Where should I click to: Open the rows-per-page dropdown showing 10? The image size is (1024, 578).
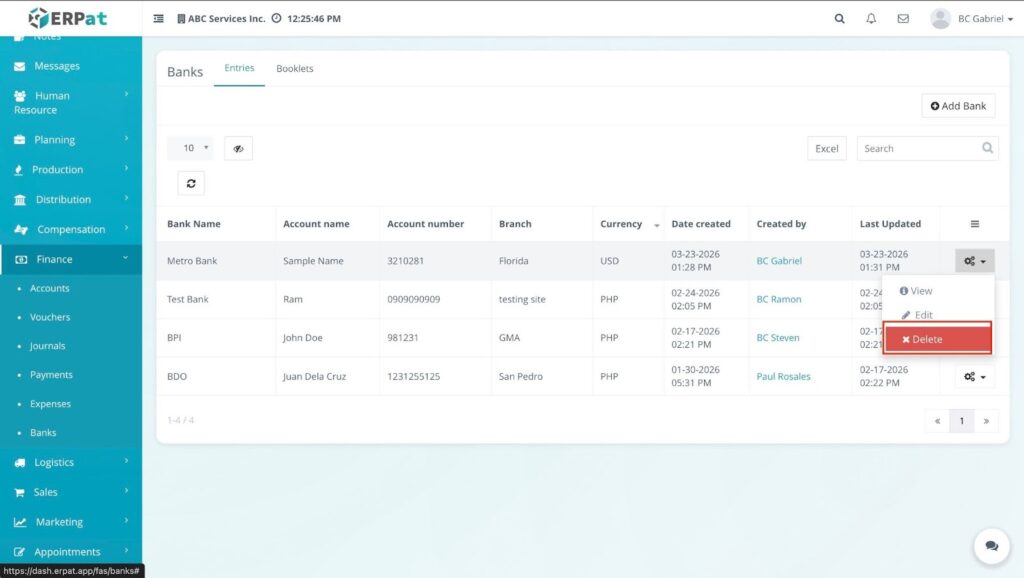click(x=190, y=148)
